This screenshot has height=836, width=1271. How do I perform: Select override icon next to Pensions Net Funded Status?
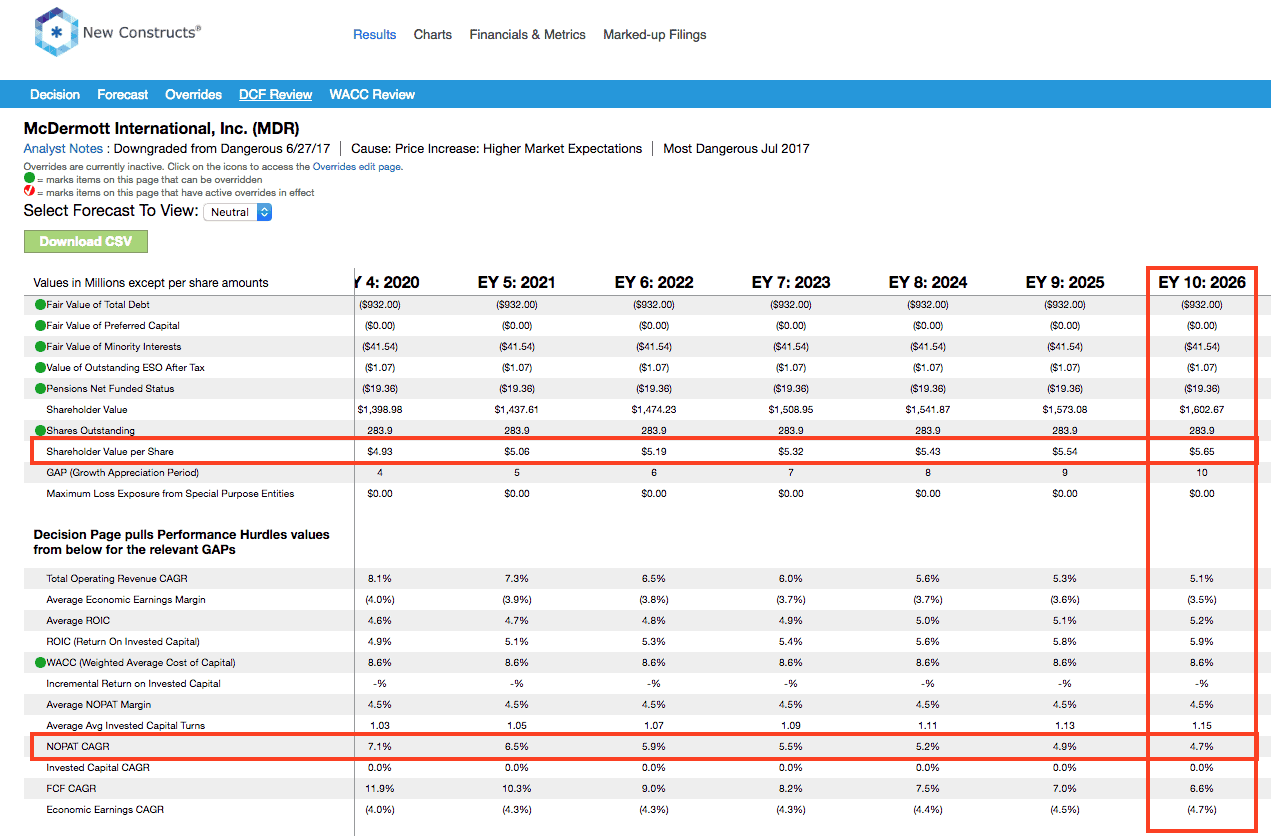[40, 389]
